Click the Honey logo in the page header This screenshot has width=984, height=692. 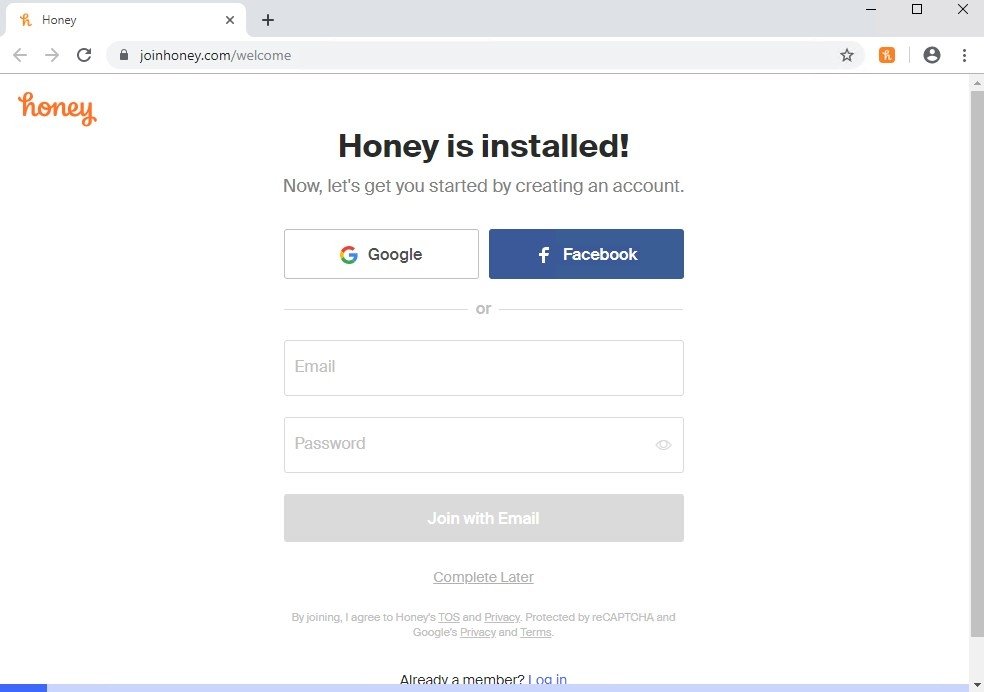[57, 109]
